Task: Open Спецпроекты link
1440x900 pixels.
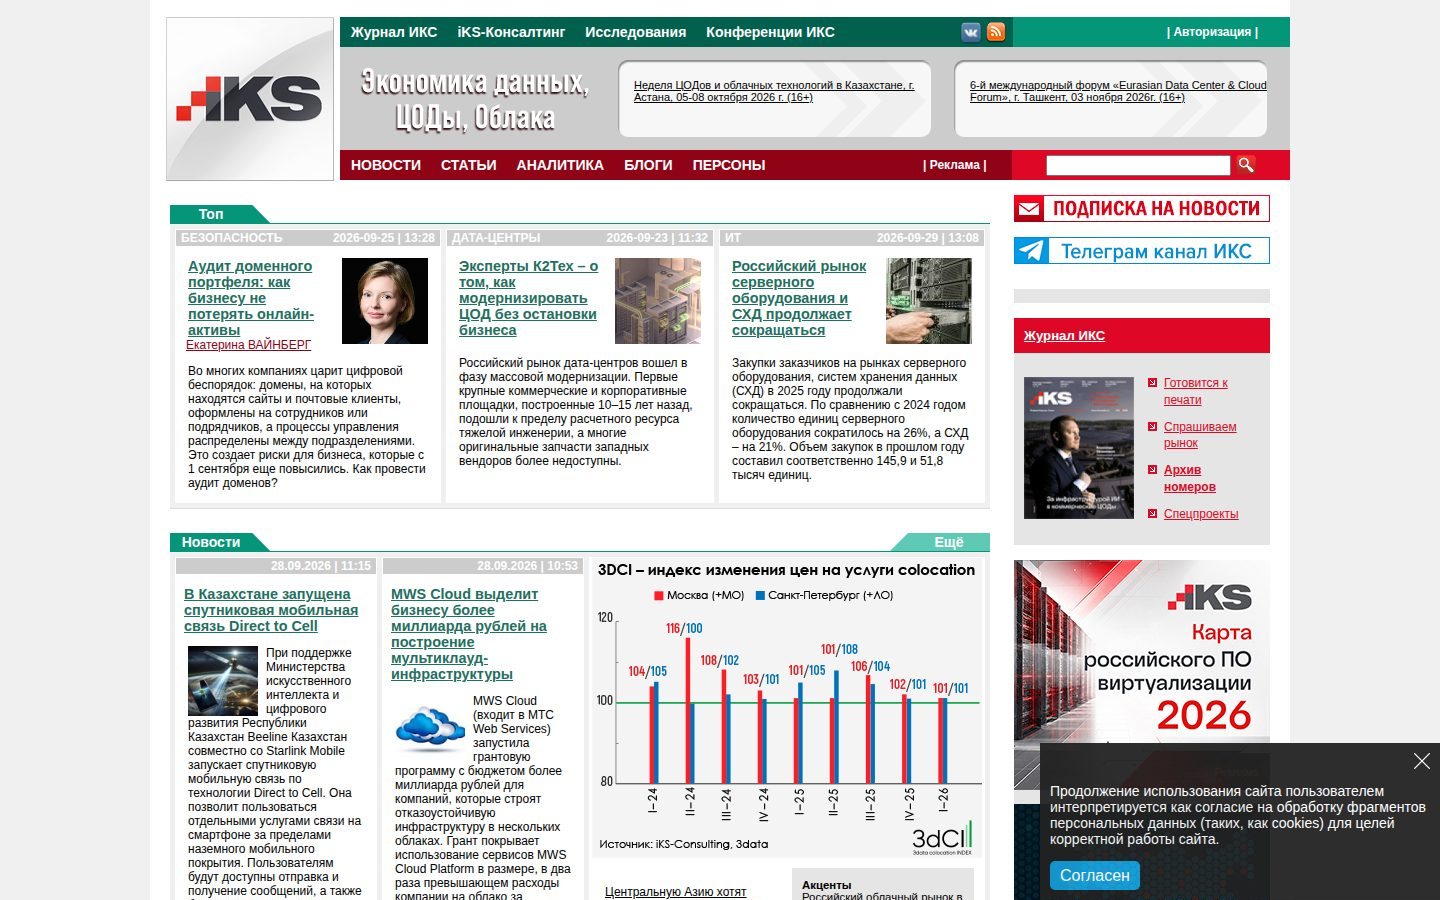Action: [x=1201, y=514]
